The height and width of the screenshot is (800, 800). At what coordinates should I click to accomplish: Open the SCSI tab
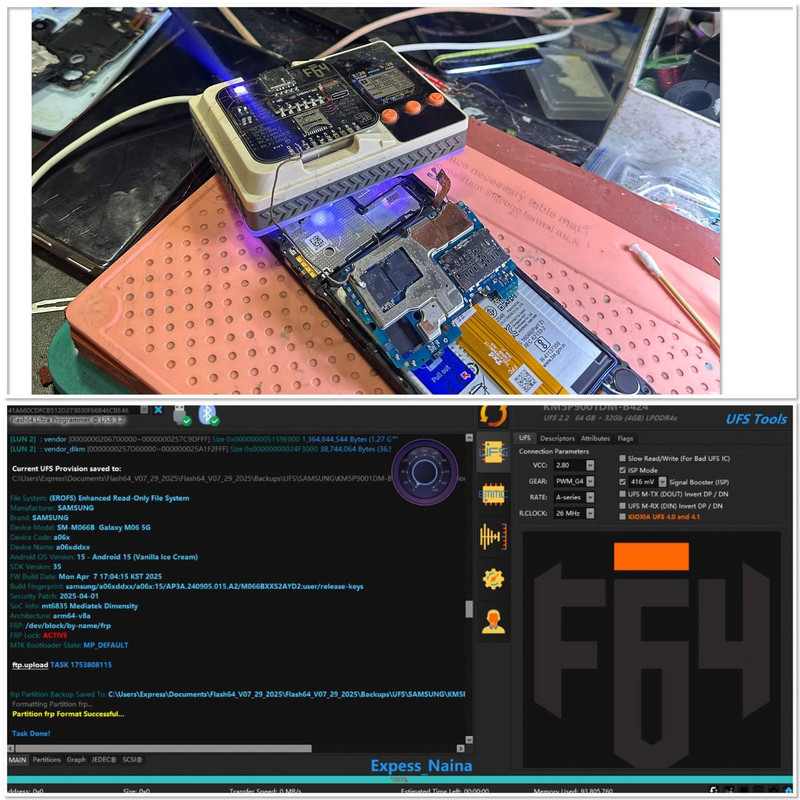[x=132, y=760]
